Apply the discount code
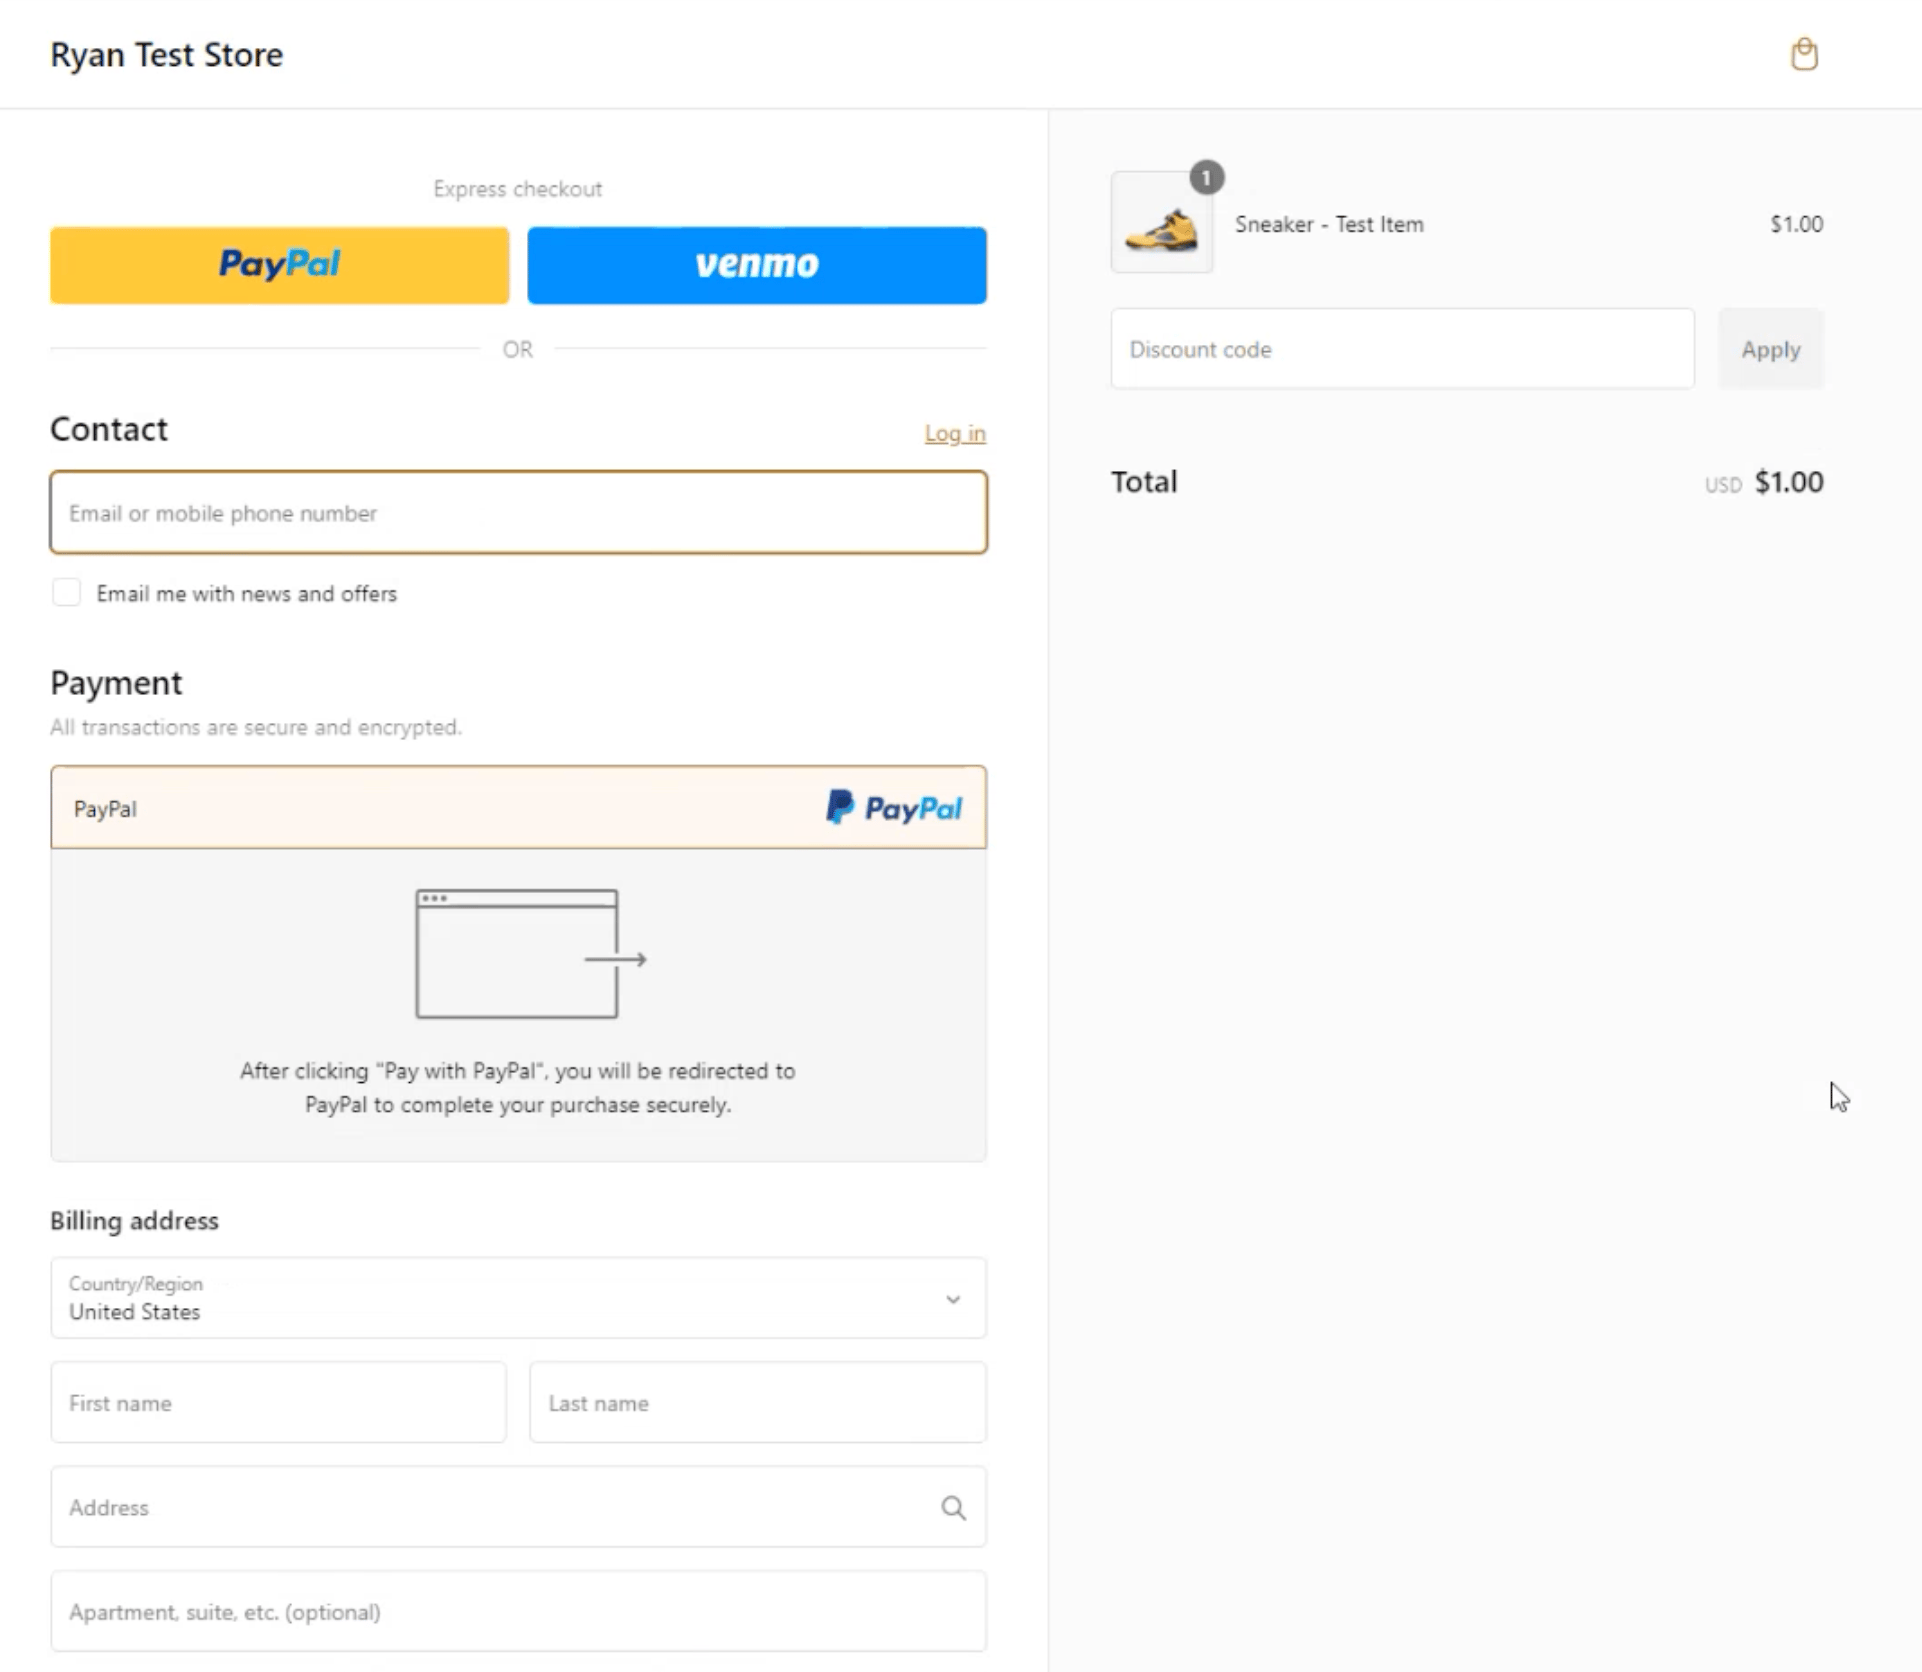Screen dimensions: 1922x1672 pyautogui.click(x=1770, y=348)
